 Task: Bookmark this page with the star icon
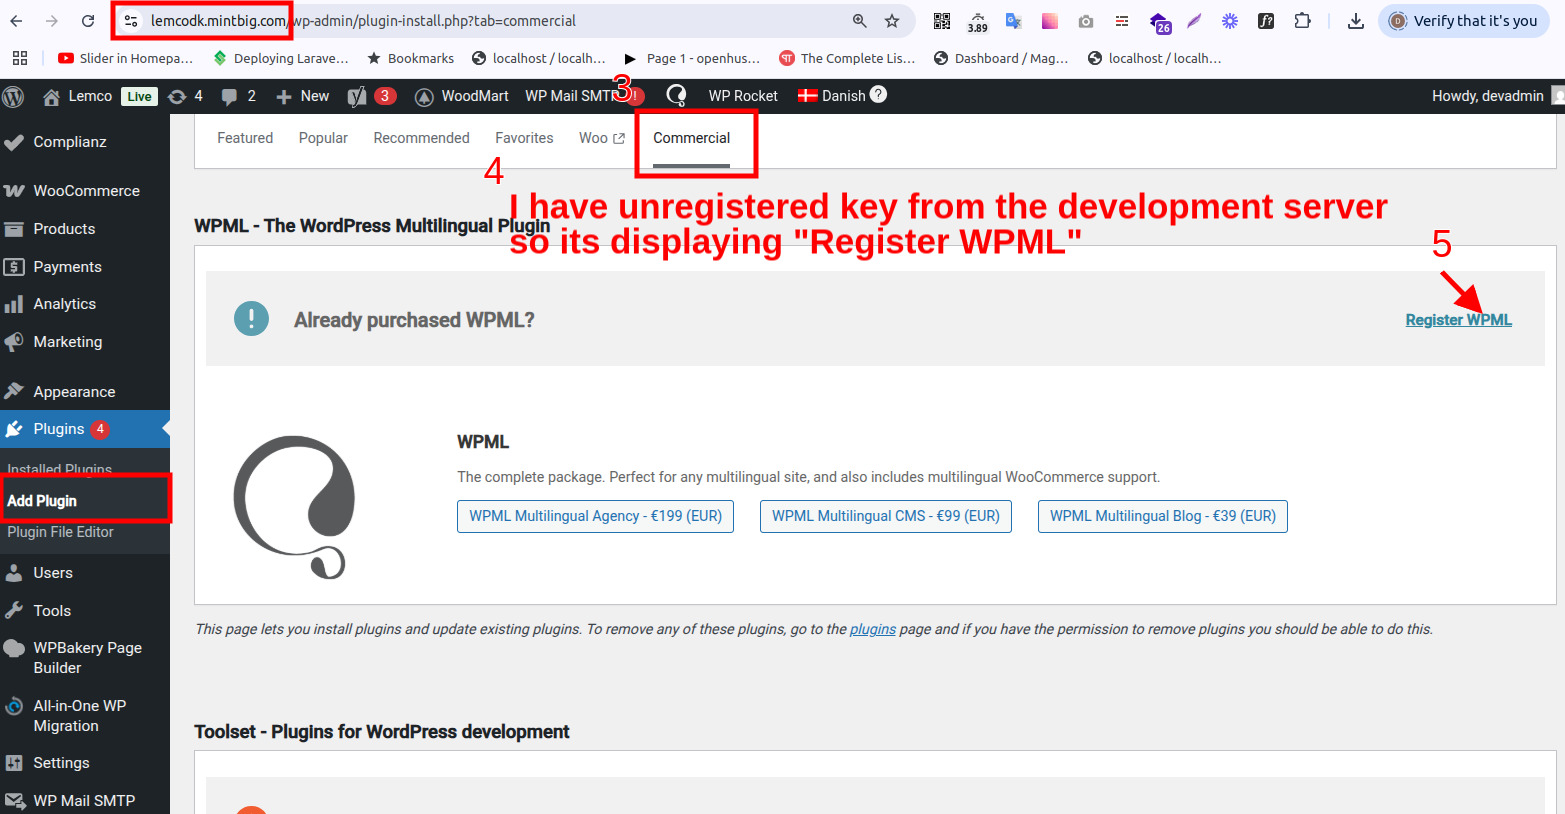coord(892,21)
